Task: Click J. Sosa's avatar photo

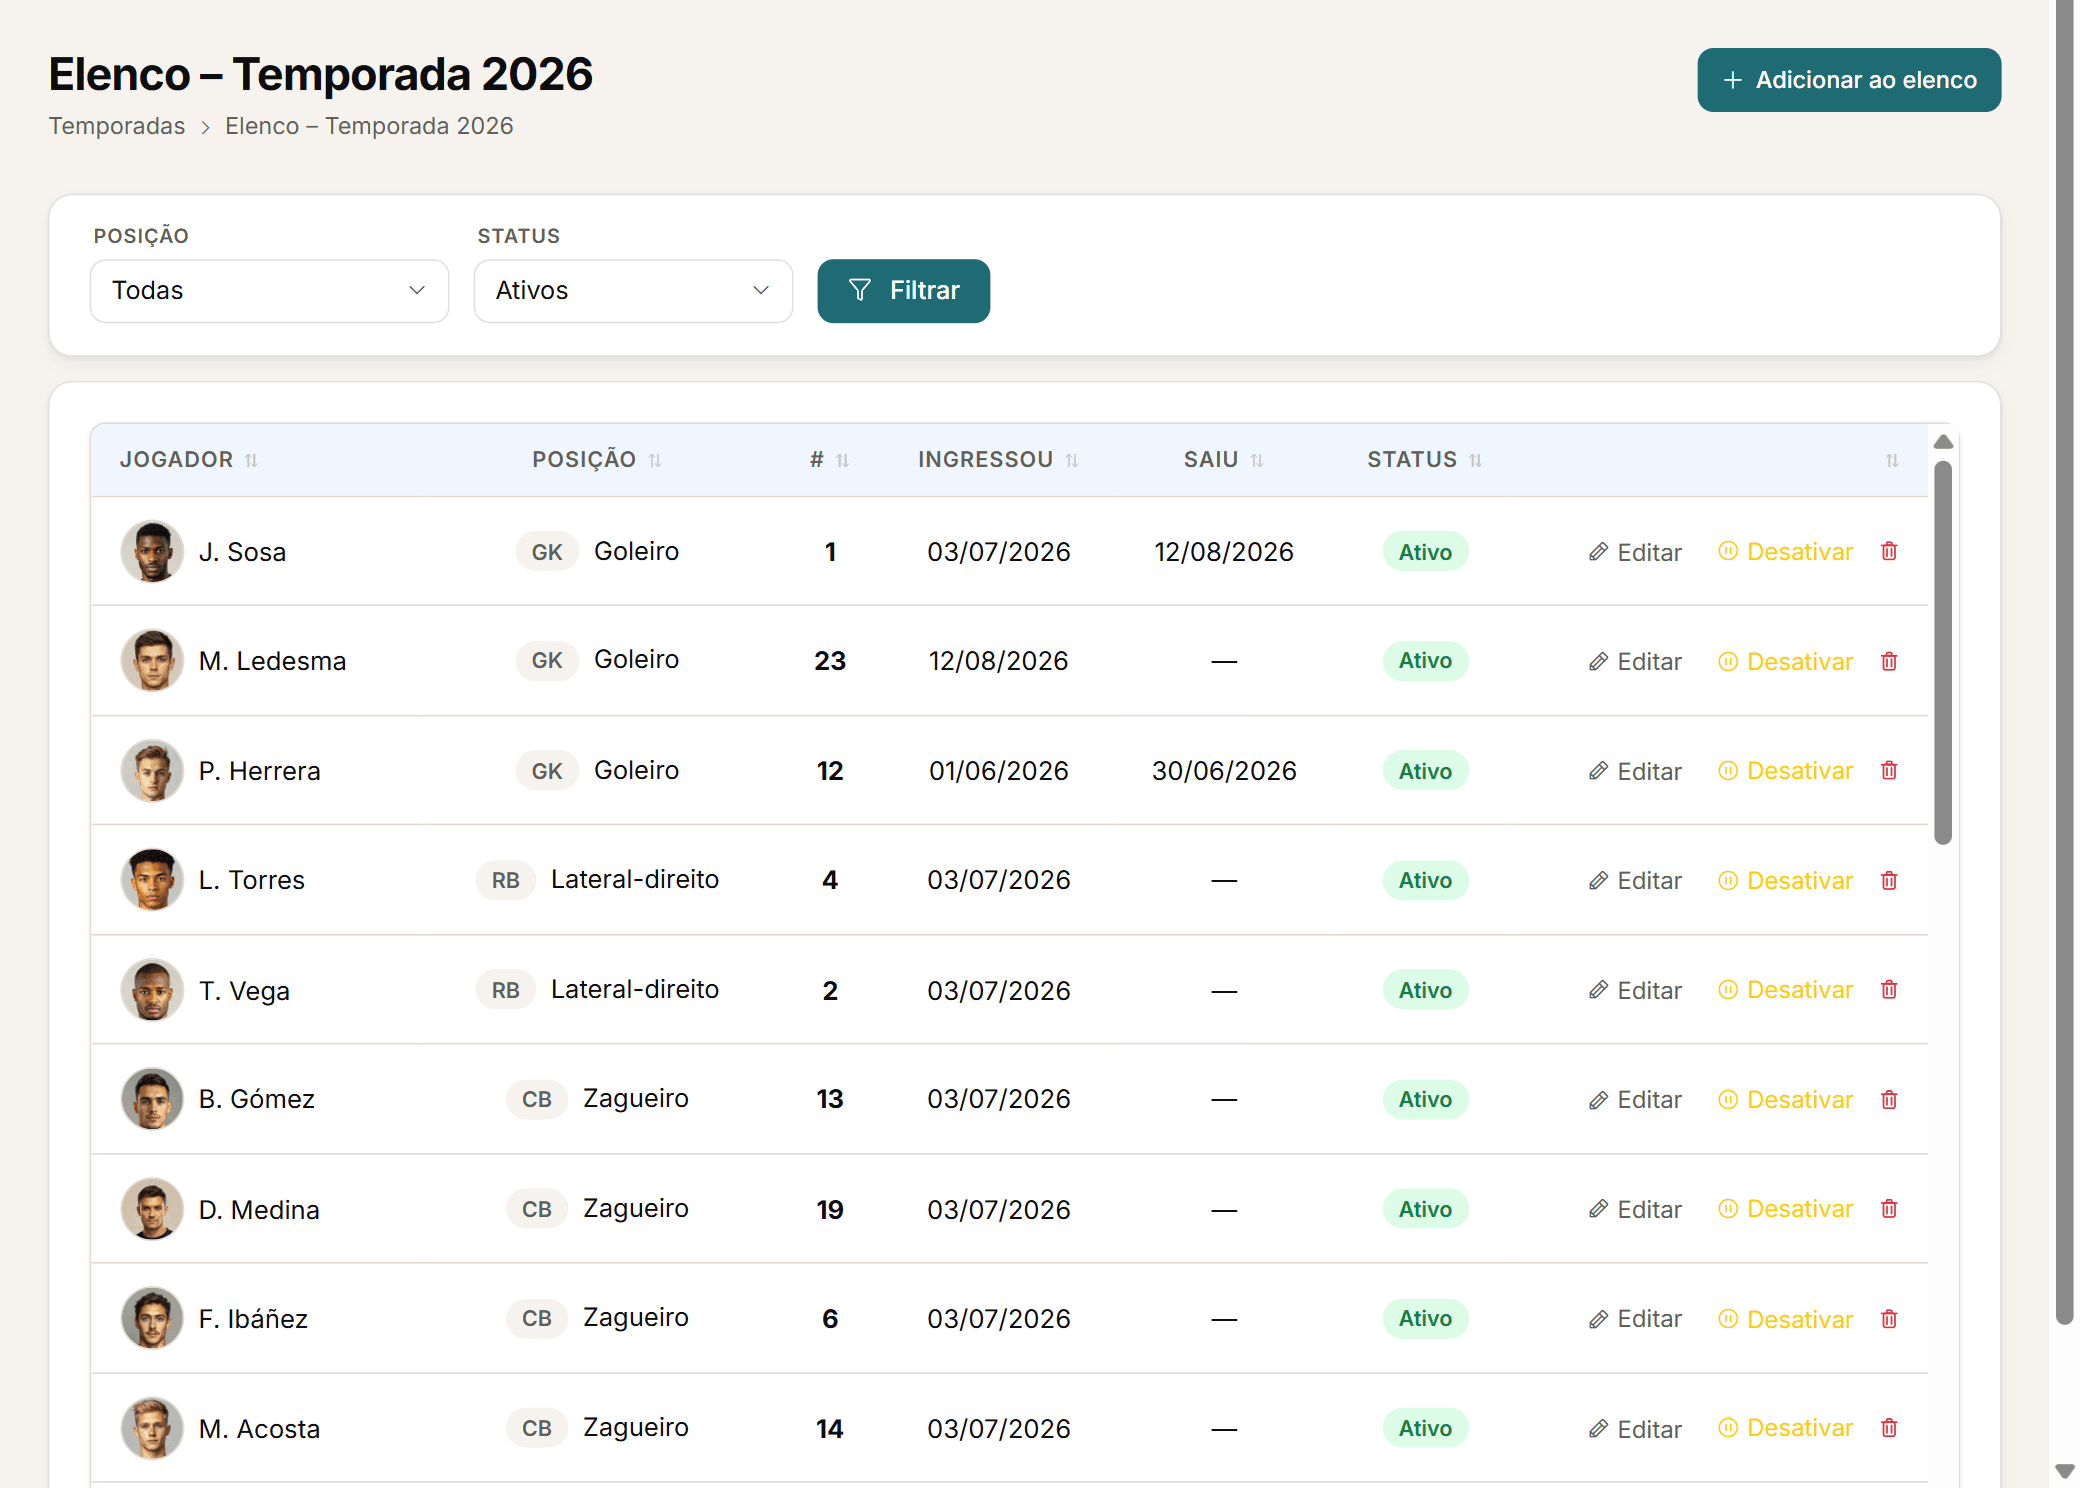Action: (x=152, y=551)
